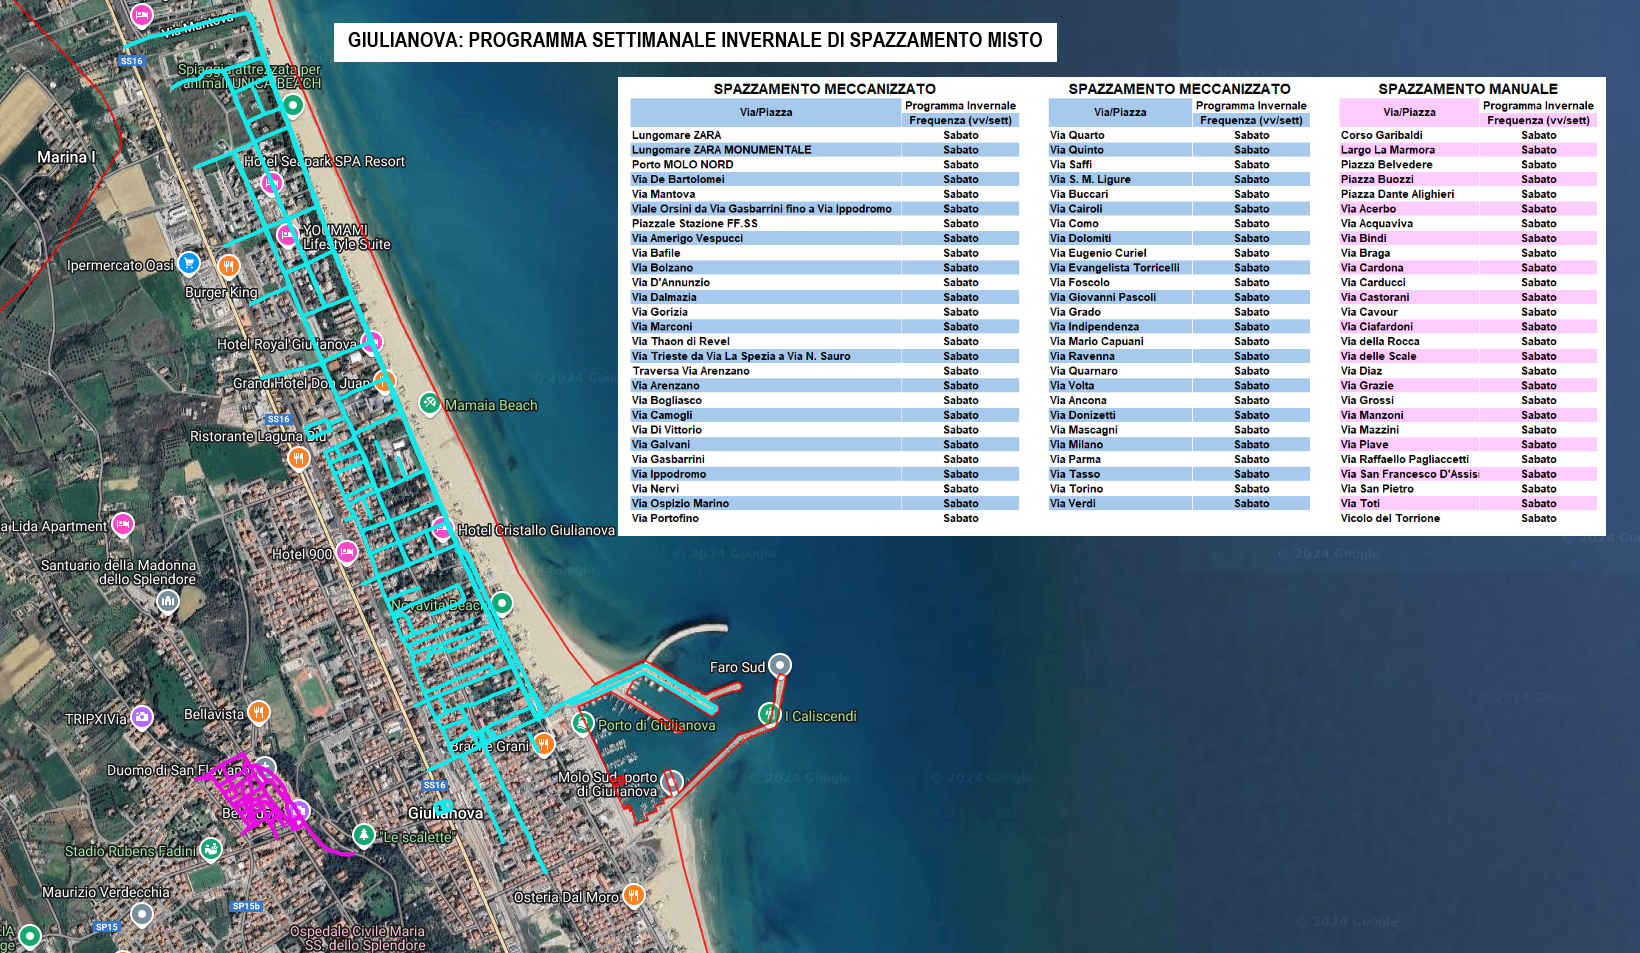Select the Faro Sud location marker
Screen dimensions: 1640x953
(780, 665)
